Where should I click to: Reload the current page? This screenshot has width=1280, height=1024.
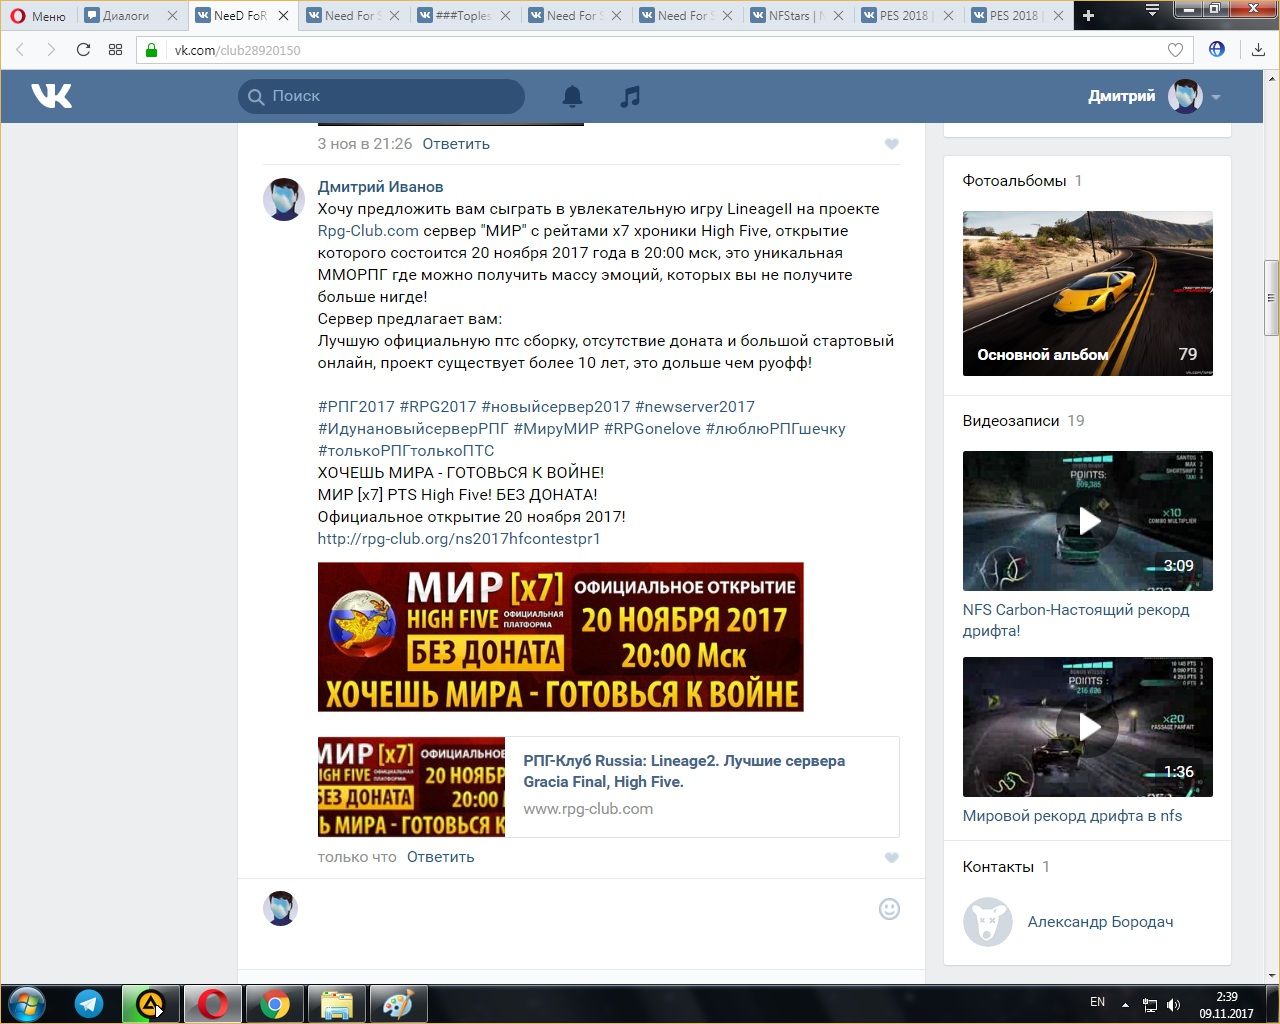click(x=83, y=50)
